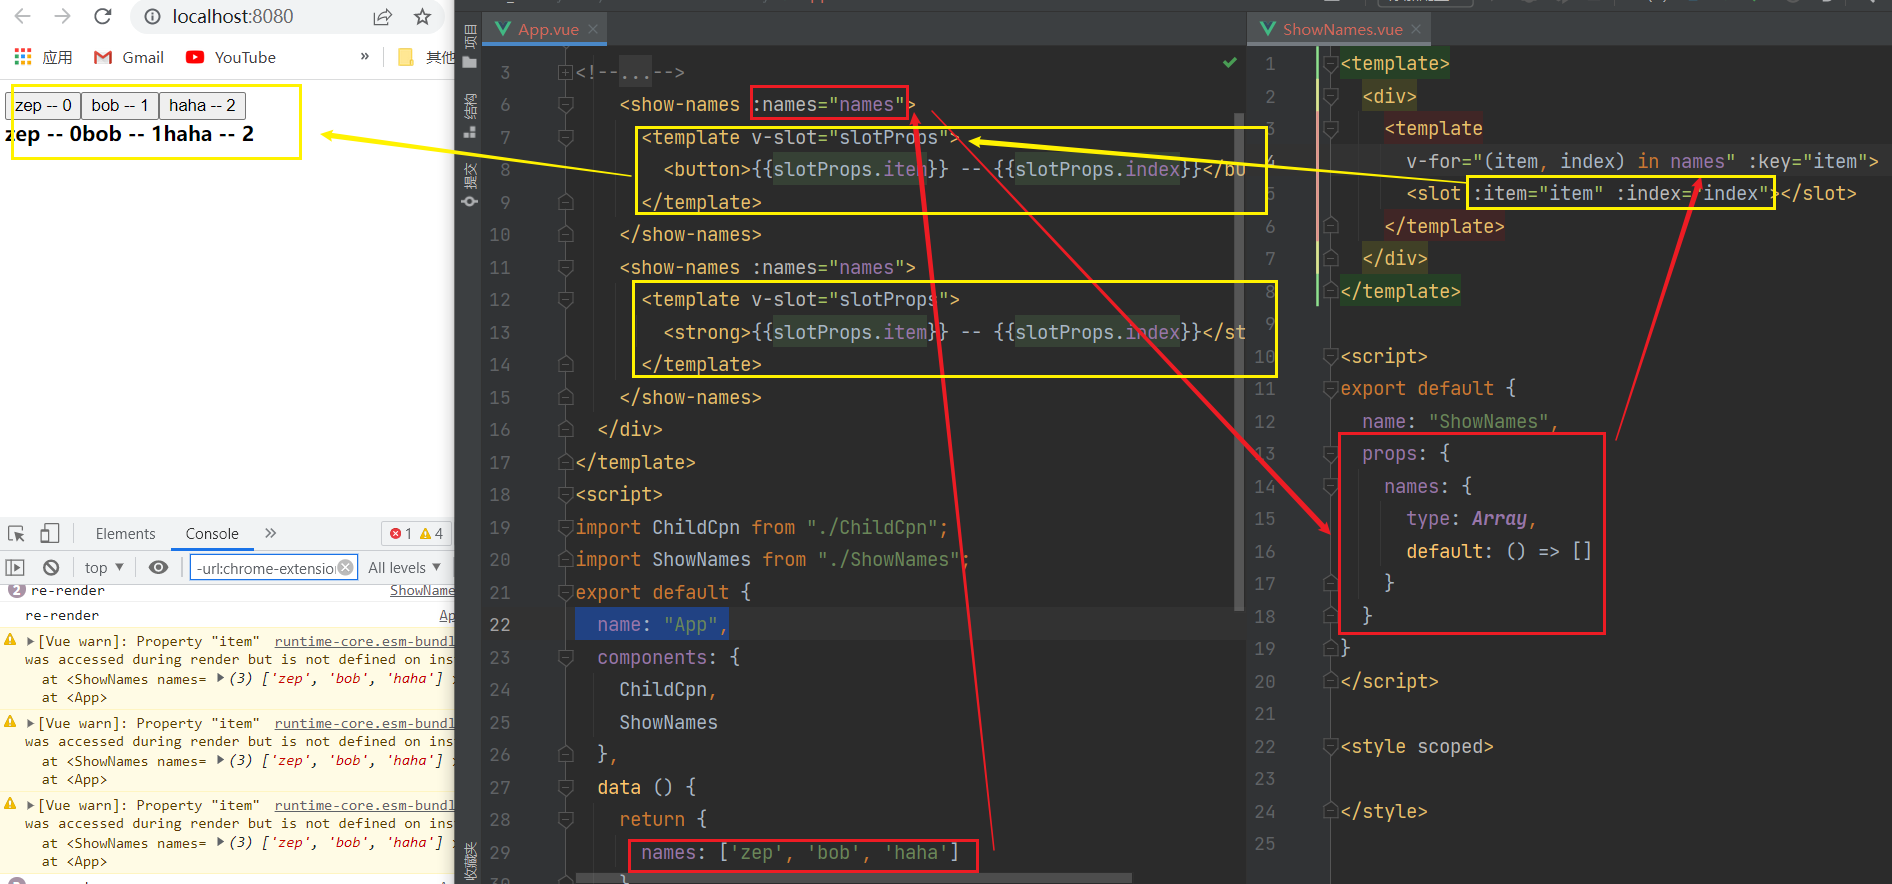Collapse the template block in ShowNames.vue line 1

coord(1330,63)
